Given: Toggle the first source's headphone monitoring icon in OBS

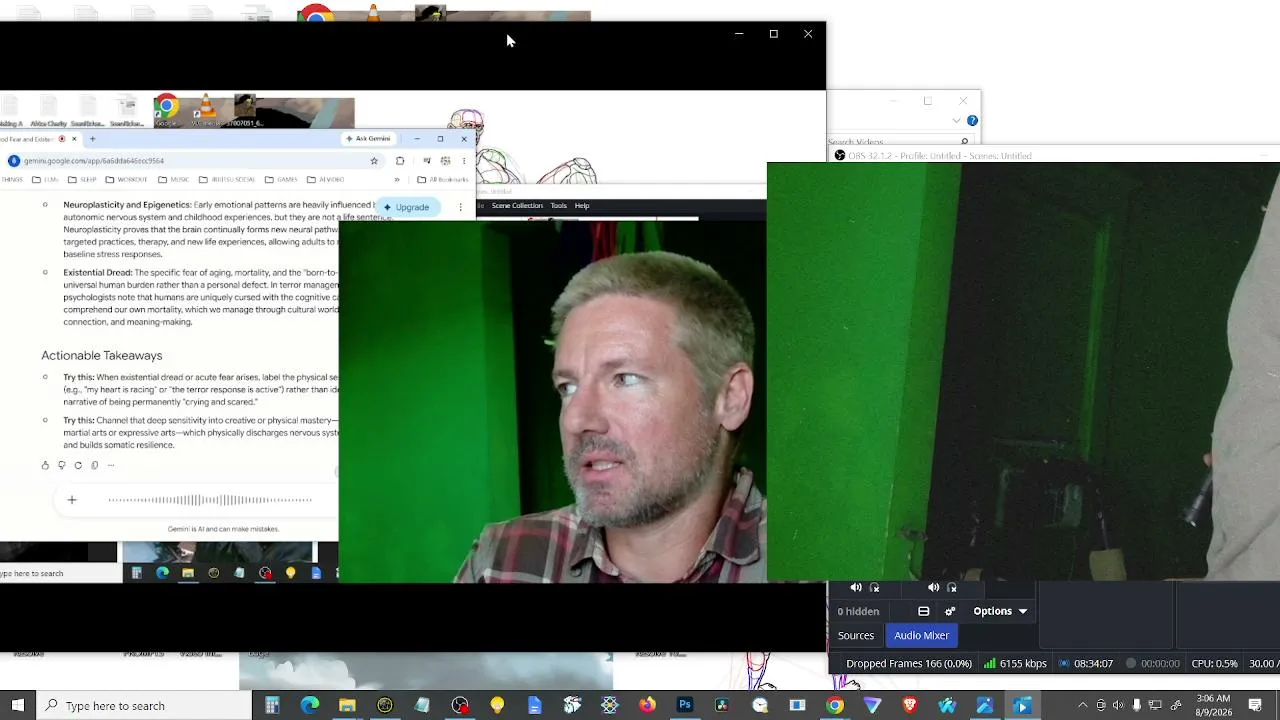Looking at the screenshot, I should pyautogui.click(x=875, y=588).
